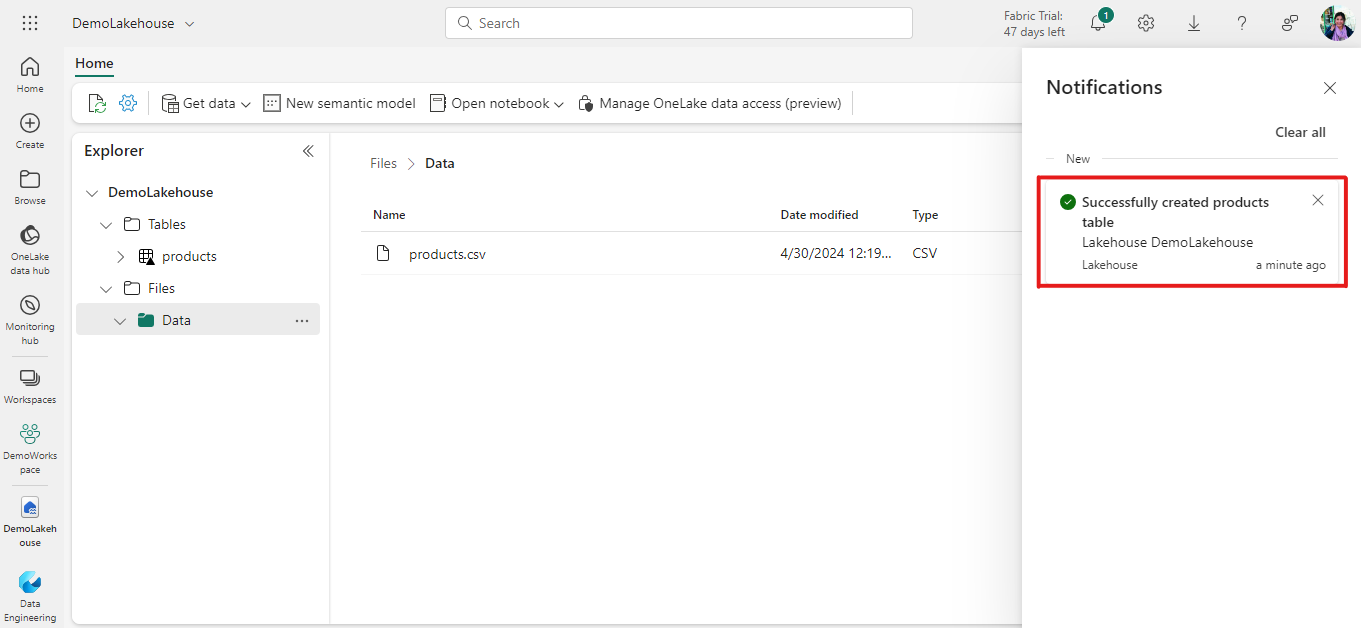Collapse the Explorer pane

click(x=308, y=151)
